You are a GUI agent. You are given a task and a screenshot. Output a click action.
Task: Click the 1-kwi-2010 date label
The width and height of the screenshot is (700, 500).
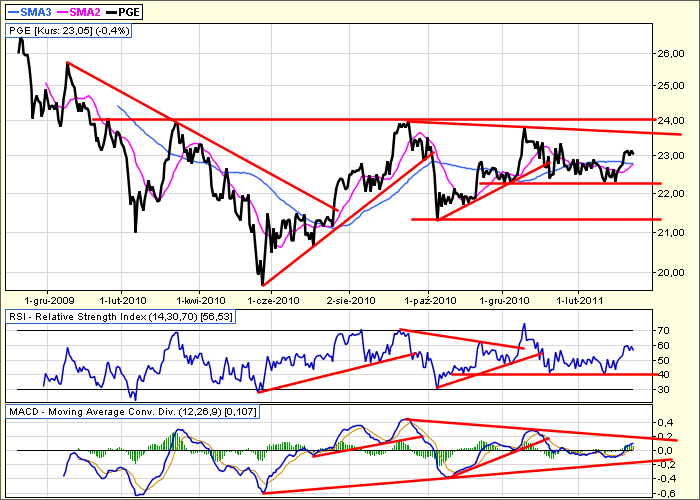(200, 300)
